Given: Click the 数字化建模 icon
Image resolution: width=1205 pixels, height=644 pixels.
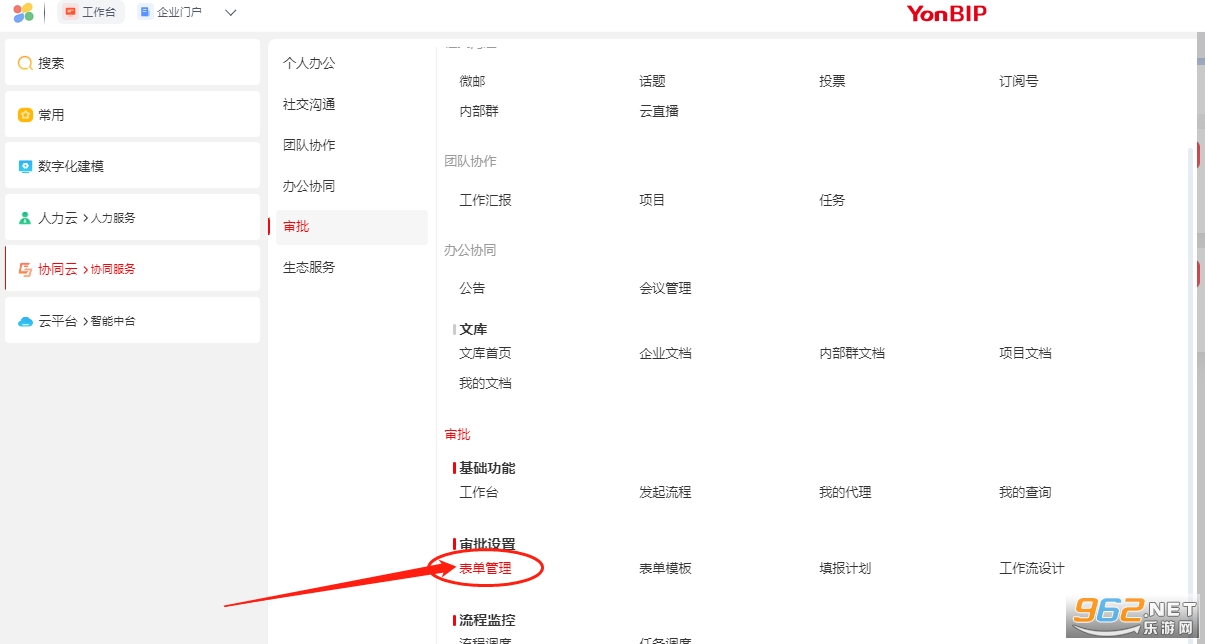Looking at the screenshot, I should pos(25,166).
